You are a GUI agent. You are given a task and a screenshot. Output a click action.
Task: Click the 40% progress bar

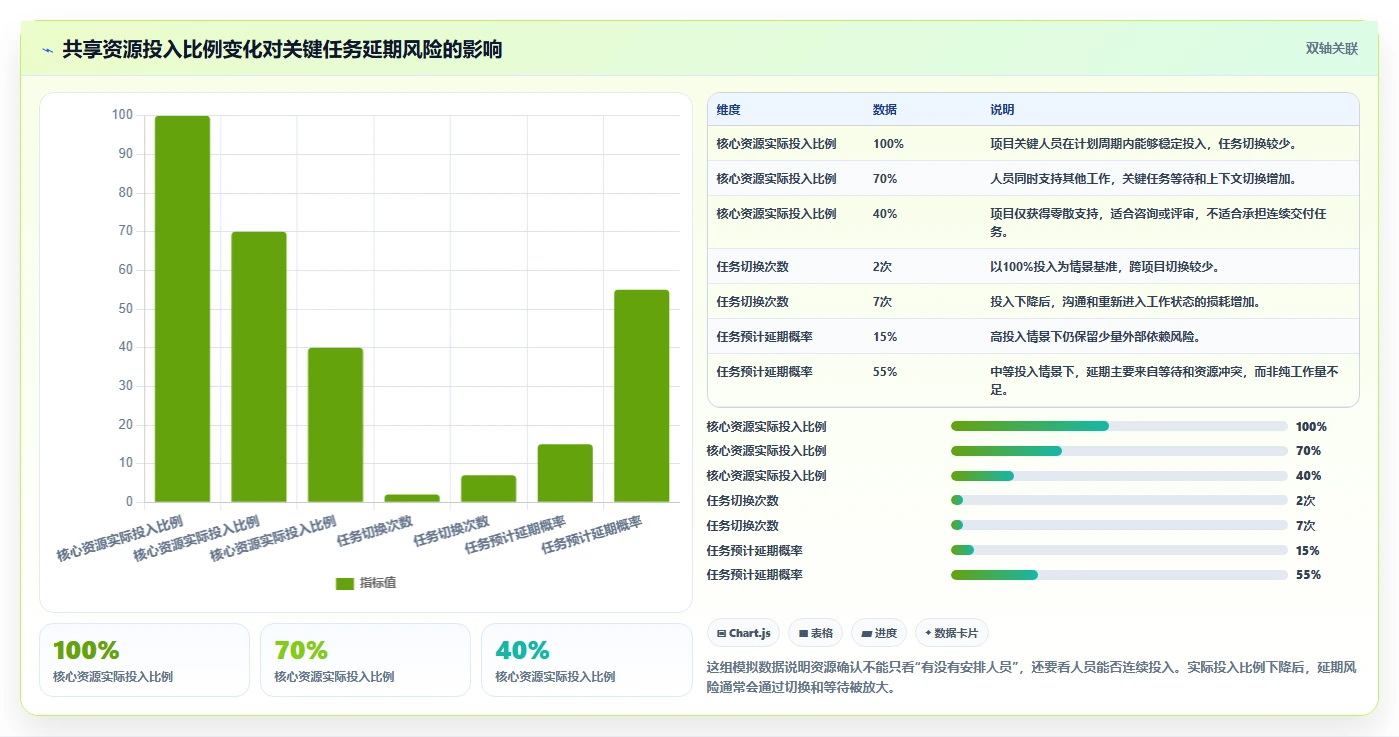click(x=1119, y=476)
